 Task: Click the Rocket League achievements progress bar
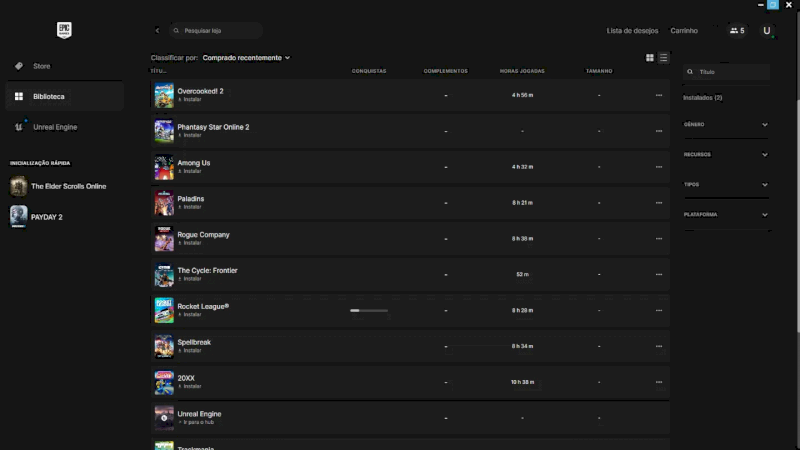(x=369, y=311)
